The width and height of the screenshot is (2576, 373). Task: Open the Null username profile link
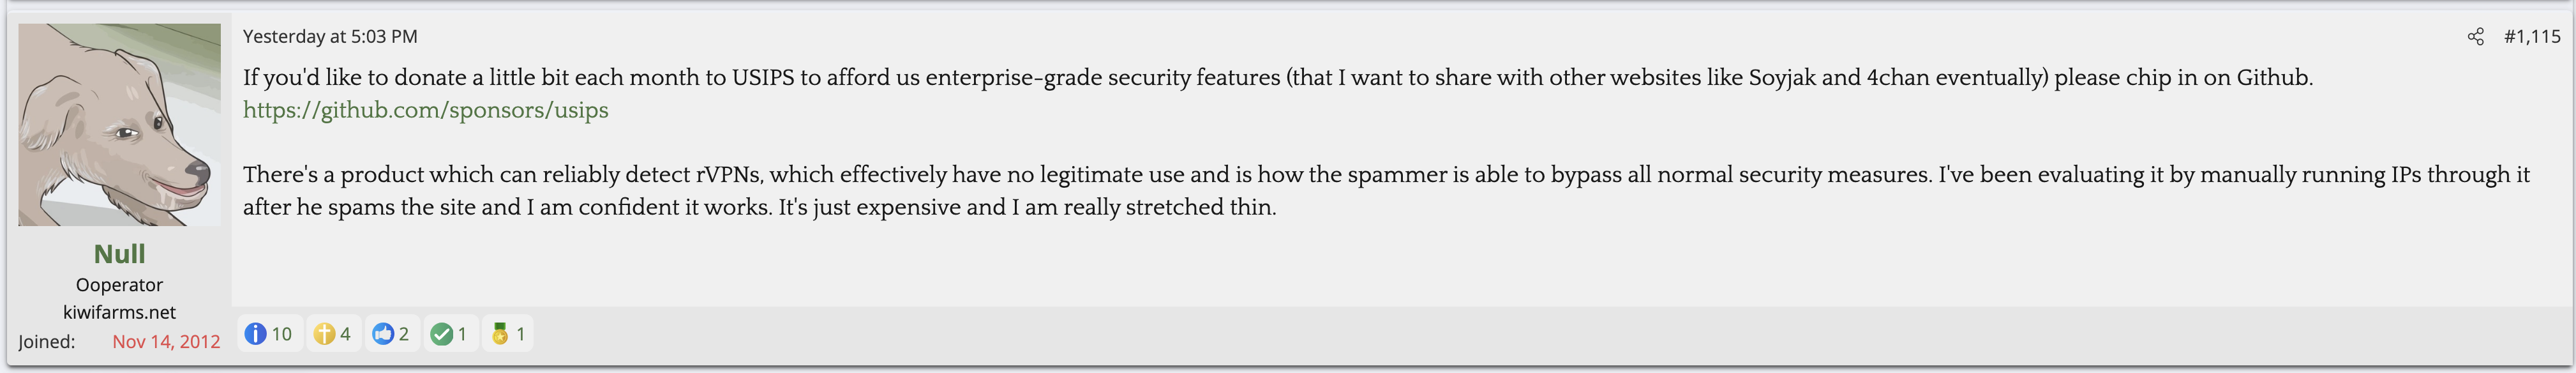(119, 254)
